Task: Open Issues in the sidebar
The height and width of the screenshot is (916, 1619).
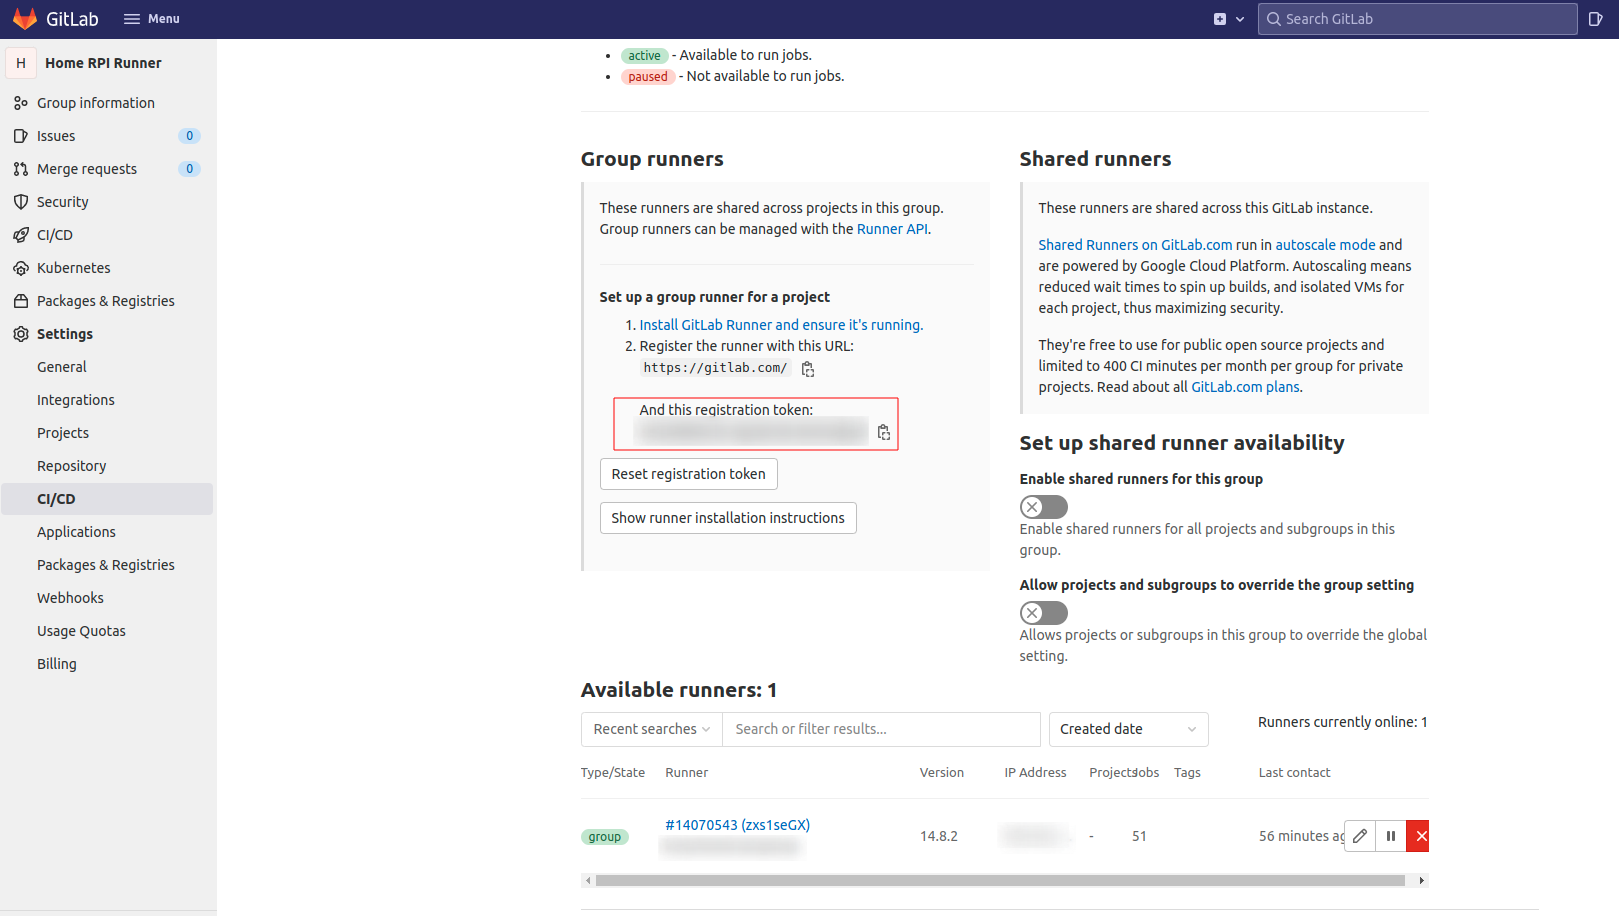Action: [x=56, y=136]
